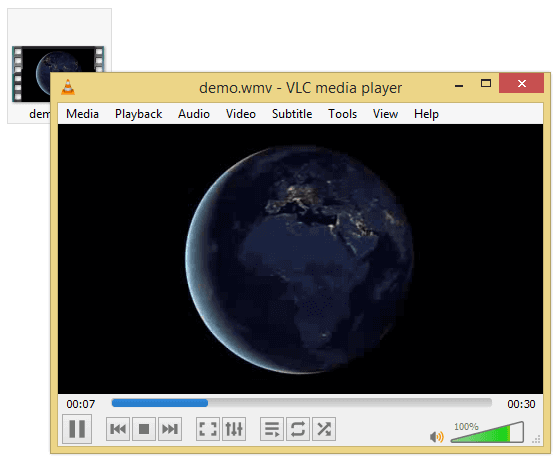The image size is (560, 465).
Task: Show extended settings equalizer dialog
Action: [234, 429]
